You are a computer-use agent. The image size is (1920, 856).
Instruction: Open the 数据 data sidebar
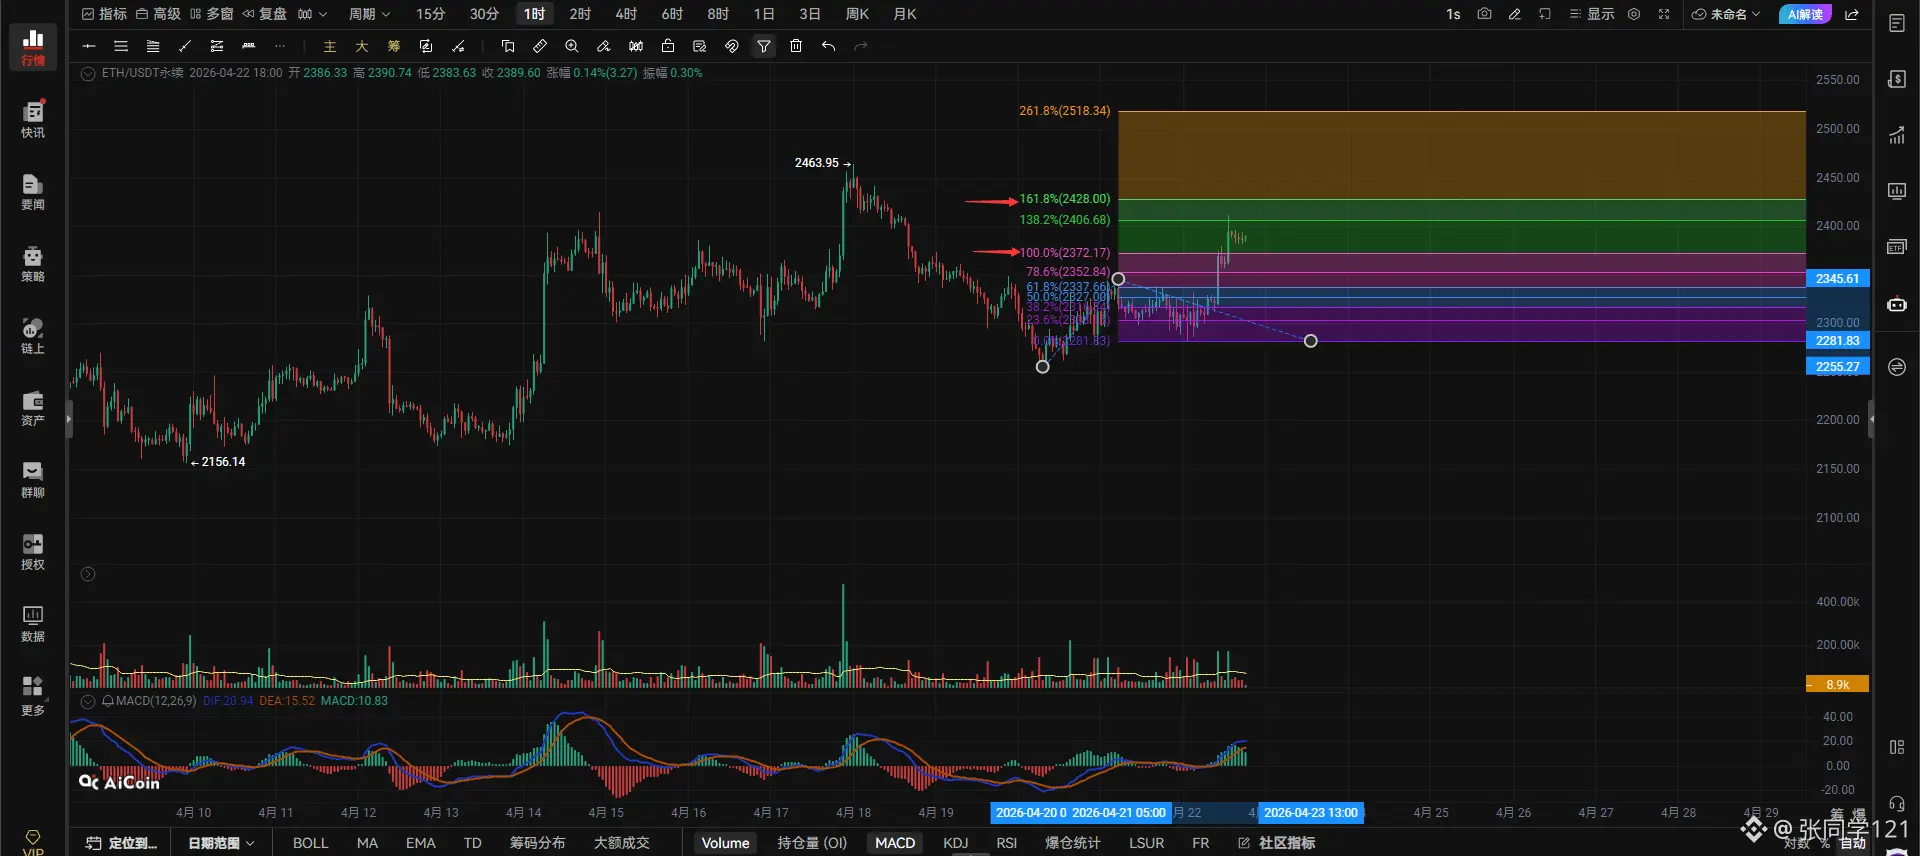[x=33, y=623]
